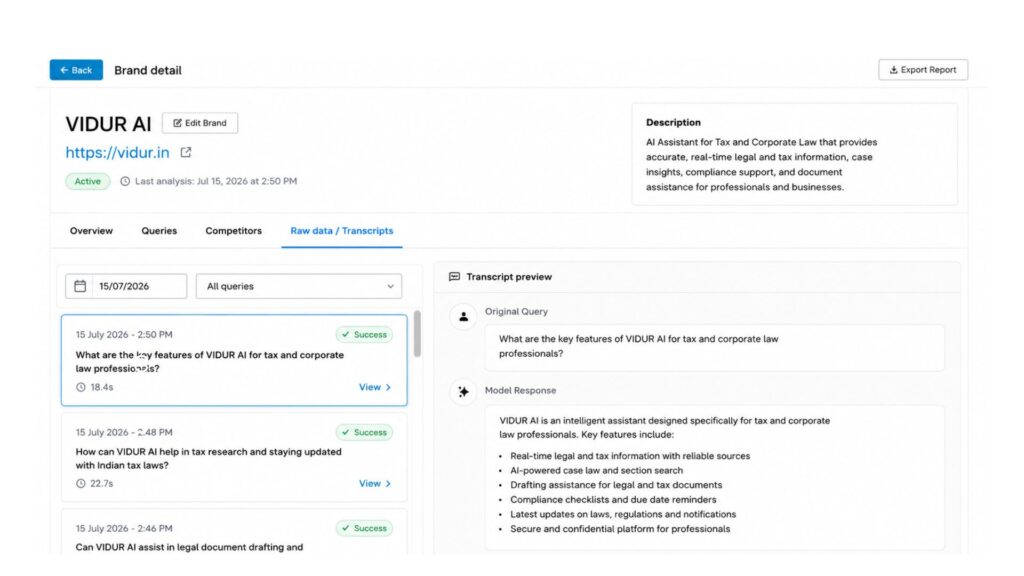
Task: Click the sparkle icon beside Model Response
Action: point(463,392)
